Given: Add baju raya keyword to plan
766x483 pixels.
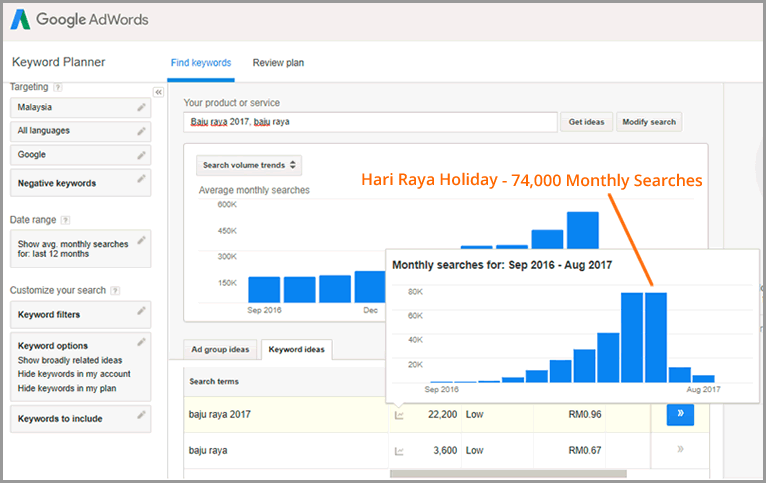Looking at the screenshot, I should click(680, 449).
